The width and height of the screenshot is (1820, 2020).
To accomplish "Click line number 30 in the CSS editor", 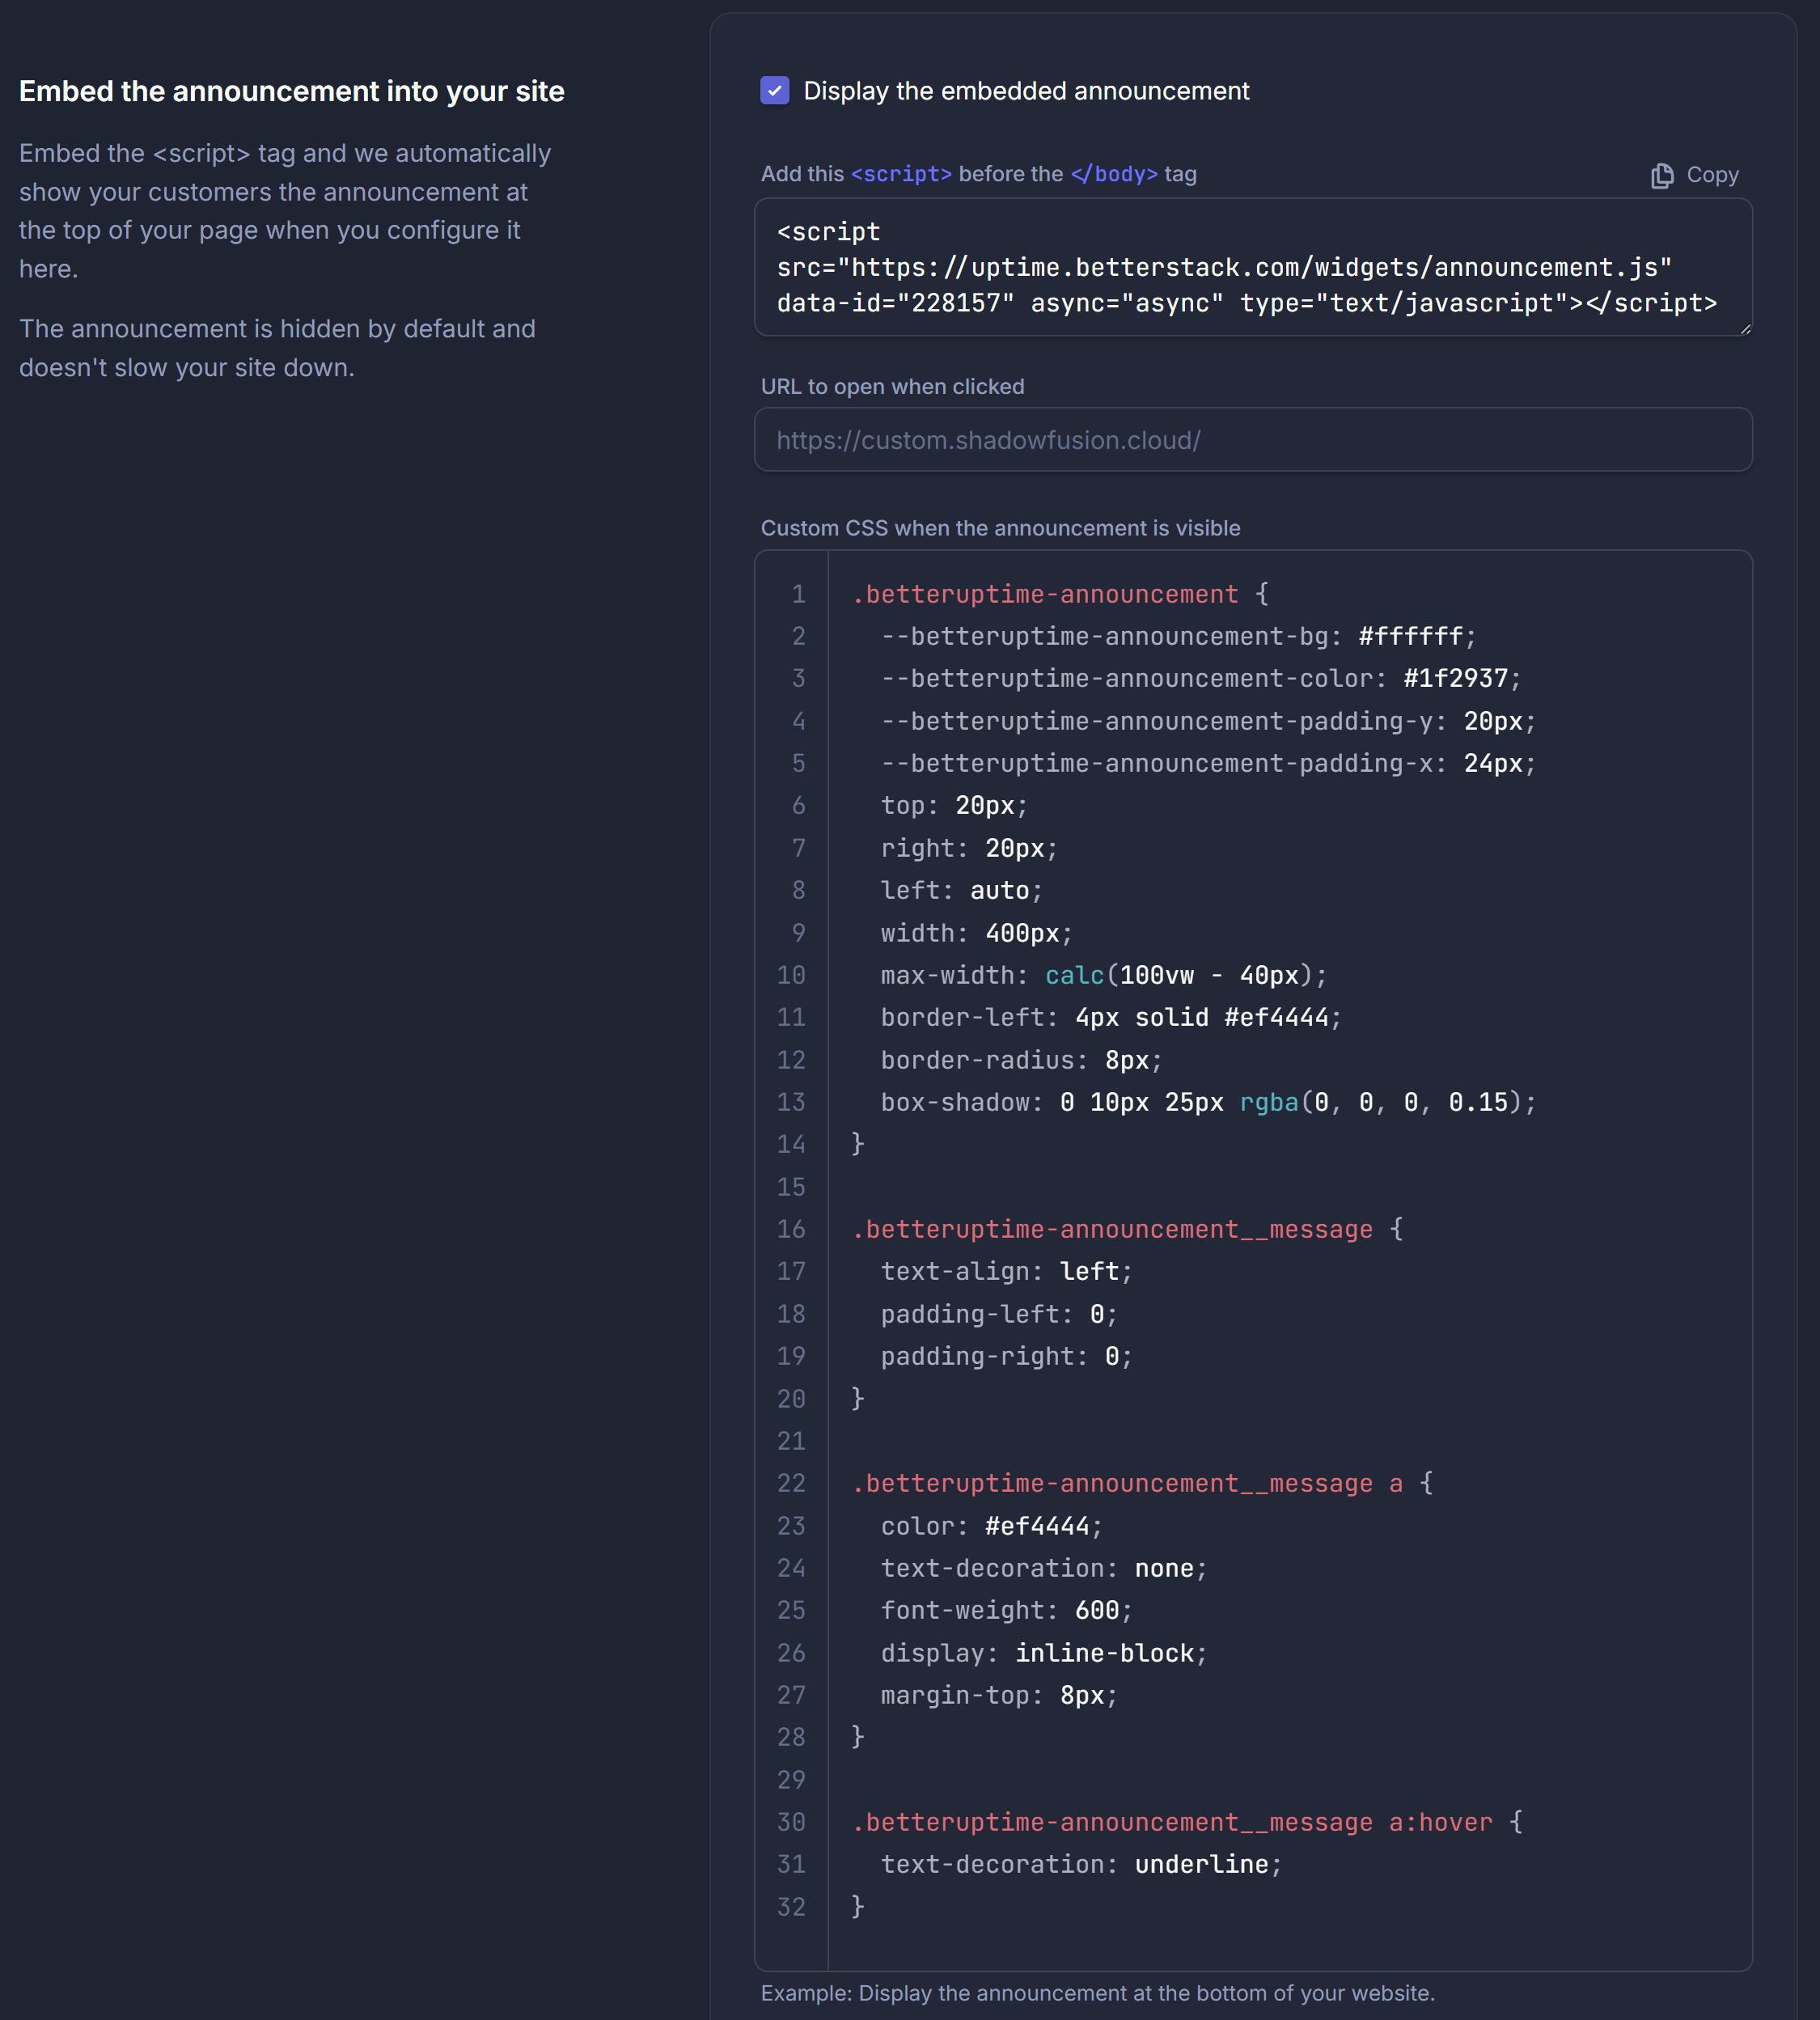I will pos(790,1822).
